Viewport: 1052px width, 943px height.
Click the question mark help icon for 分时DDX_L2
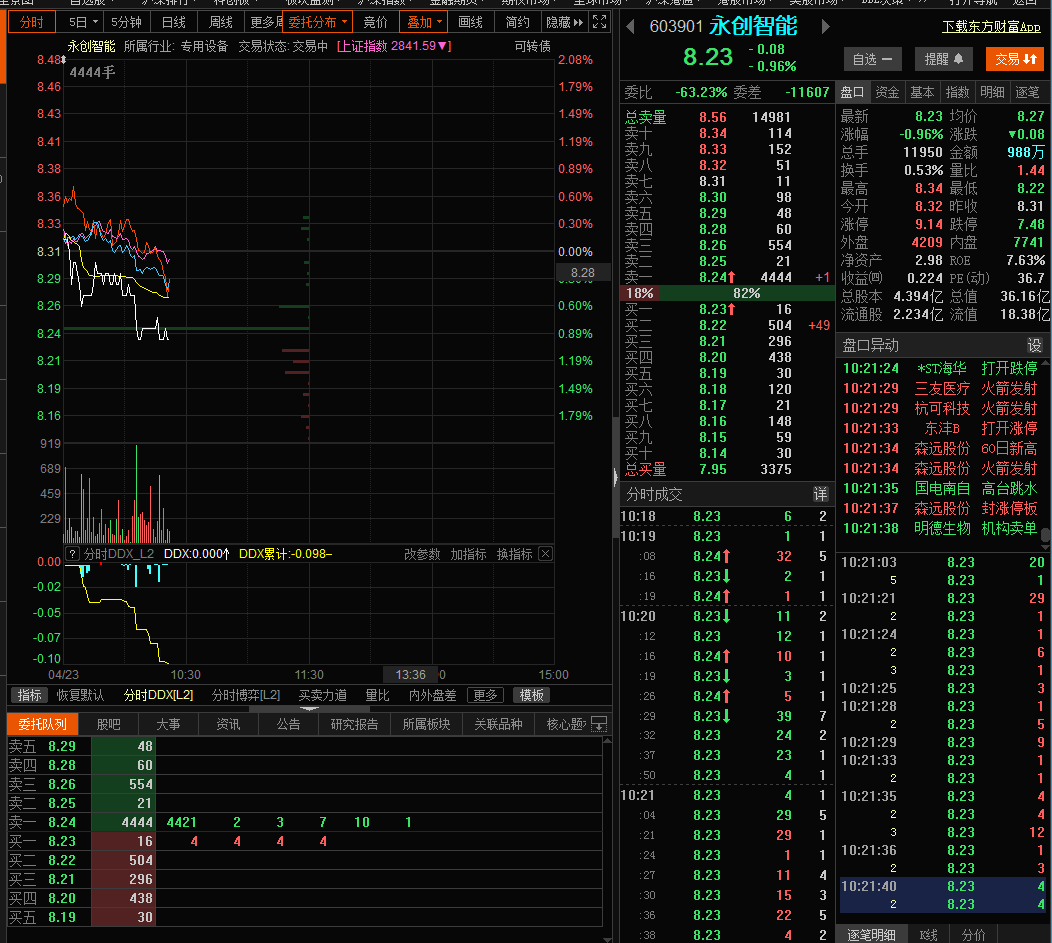[73, 554]
